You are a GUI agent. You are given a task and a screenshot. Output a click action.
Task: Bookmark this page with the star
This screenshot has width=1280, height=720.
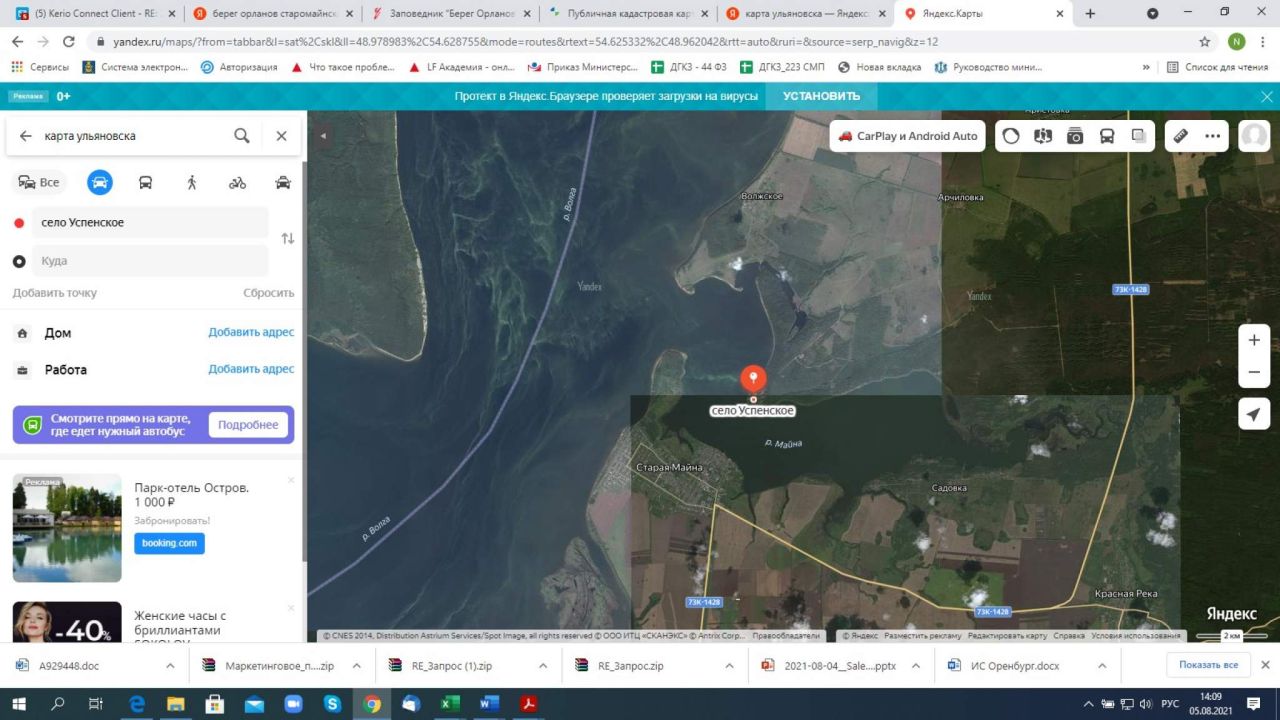click(1205, 42)
